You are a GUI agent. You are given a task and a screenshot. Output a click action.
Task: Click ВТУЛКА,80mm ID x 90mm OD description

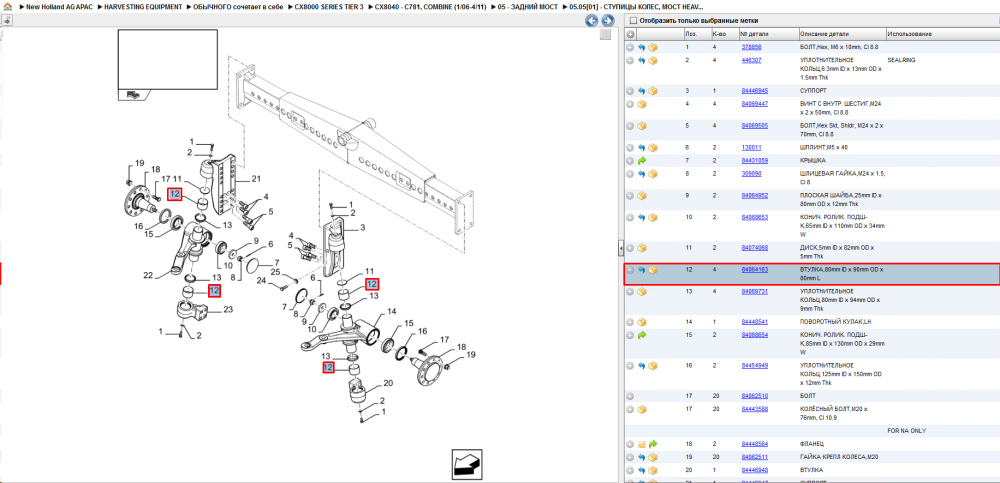[x=841, y=274]
